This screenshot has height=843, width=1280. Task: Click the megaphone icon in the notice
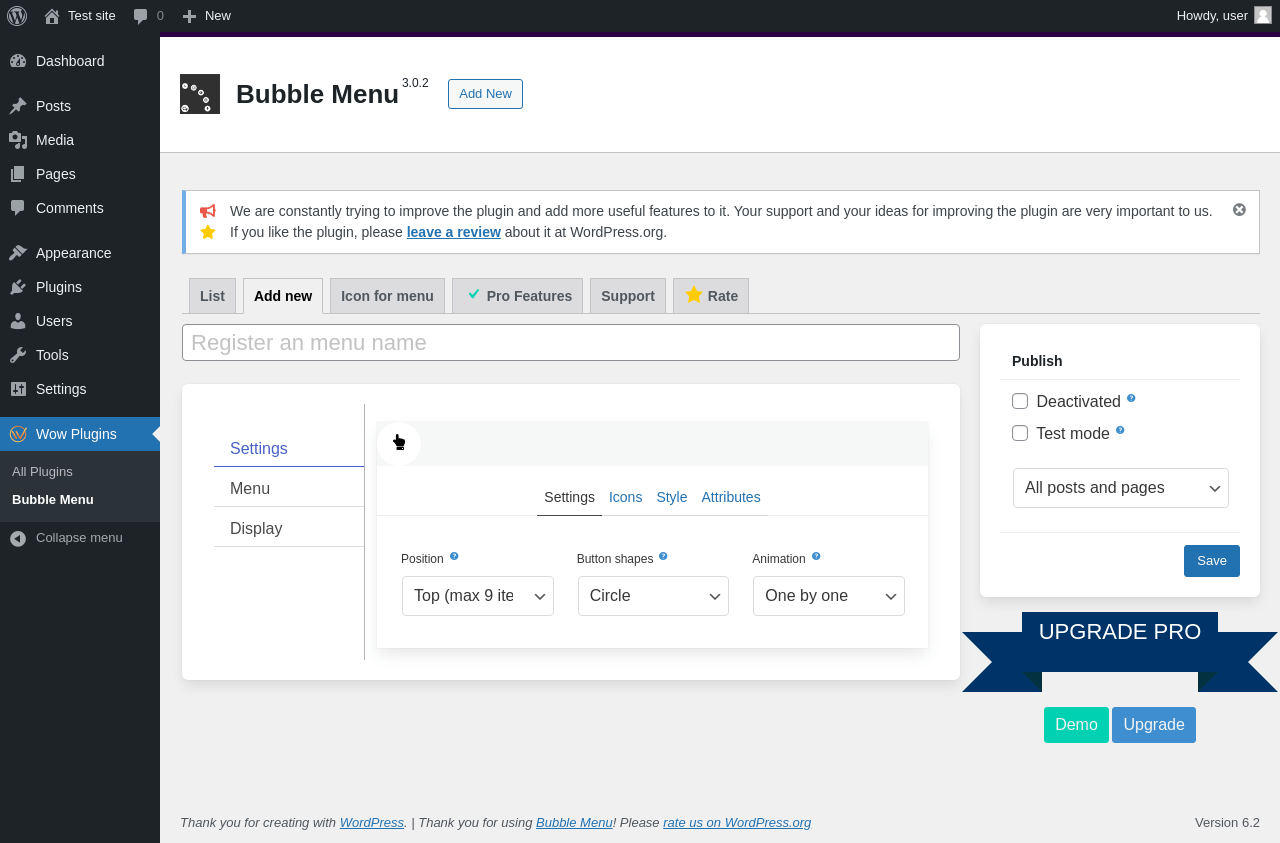coord(207,211)
